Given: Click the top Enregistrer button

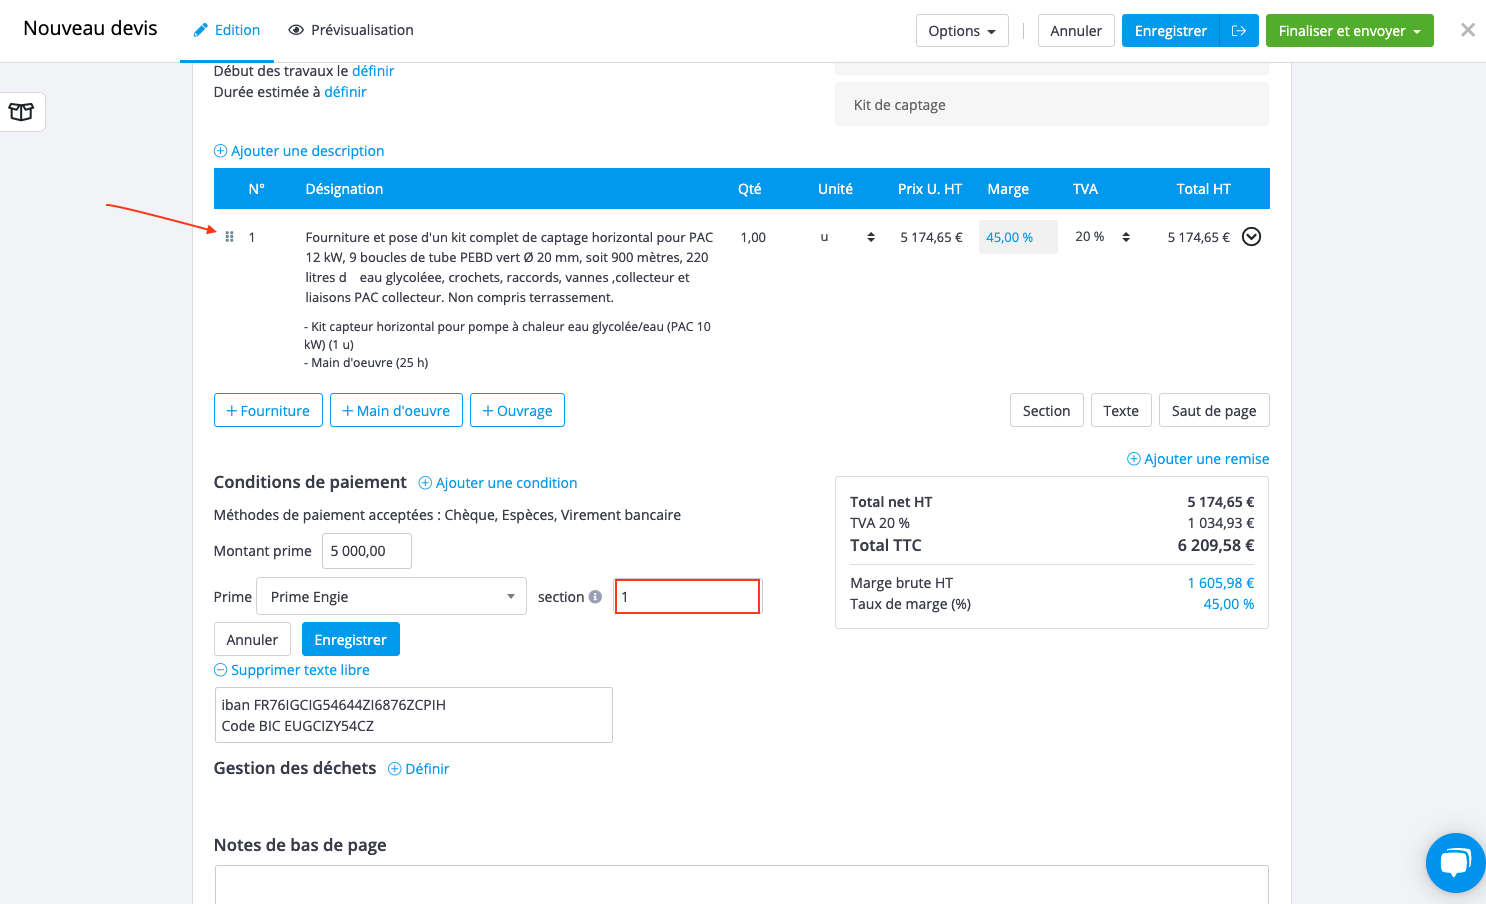Looking at the screenshot, I should point(1170,31).
